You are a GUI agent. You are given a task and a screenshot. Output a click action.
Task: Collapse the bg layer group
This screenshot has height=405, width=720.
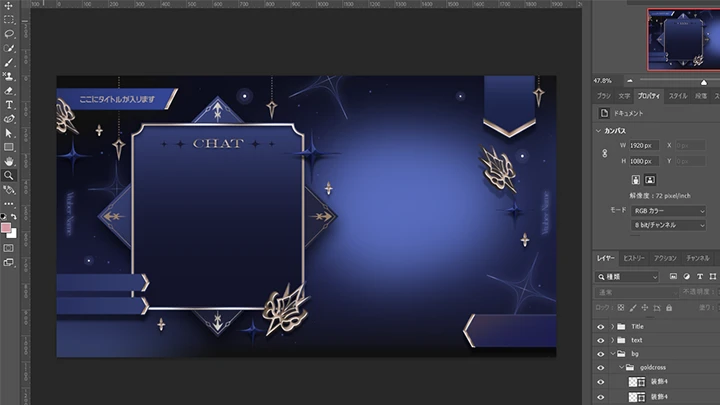(611, 354)
